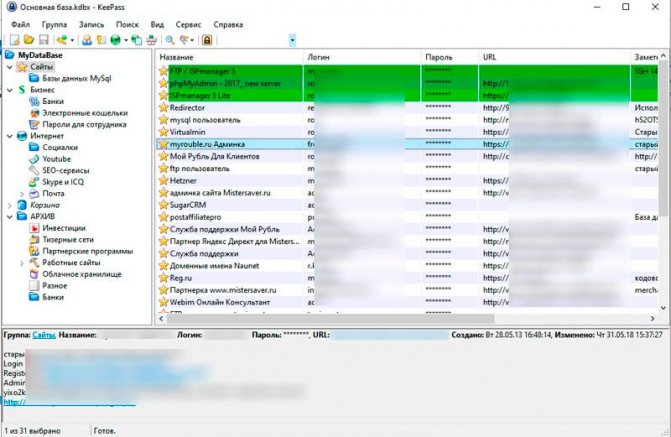
Task: Open the Open URL dropdown arrow
Action: point(126,40)
